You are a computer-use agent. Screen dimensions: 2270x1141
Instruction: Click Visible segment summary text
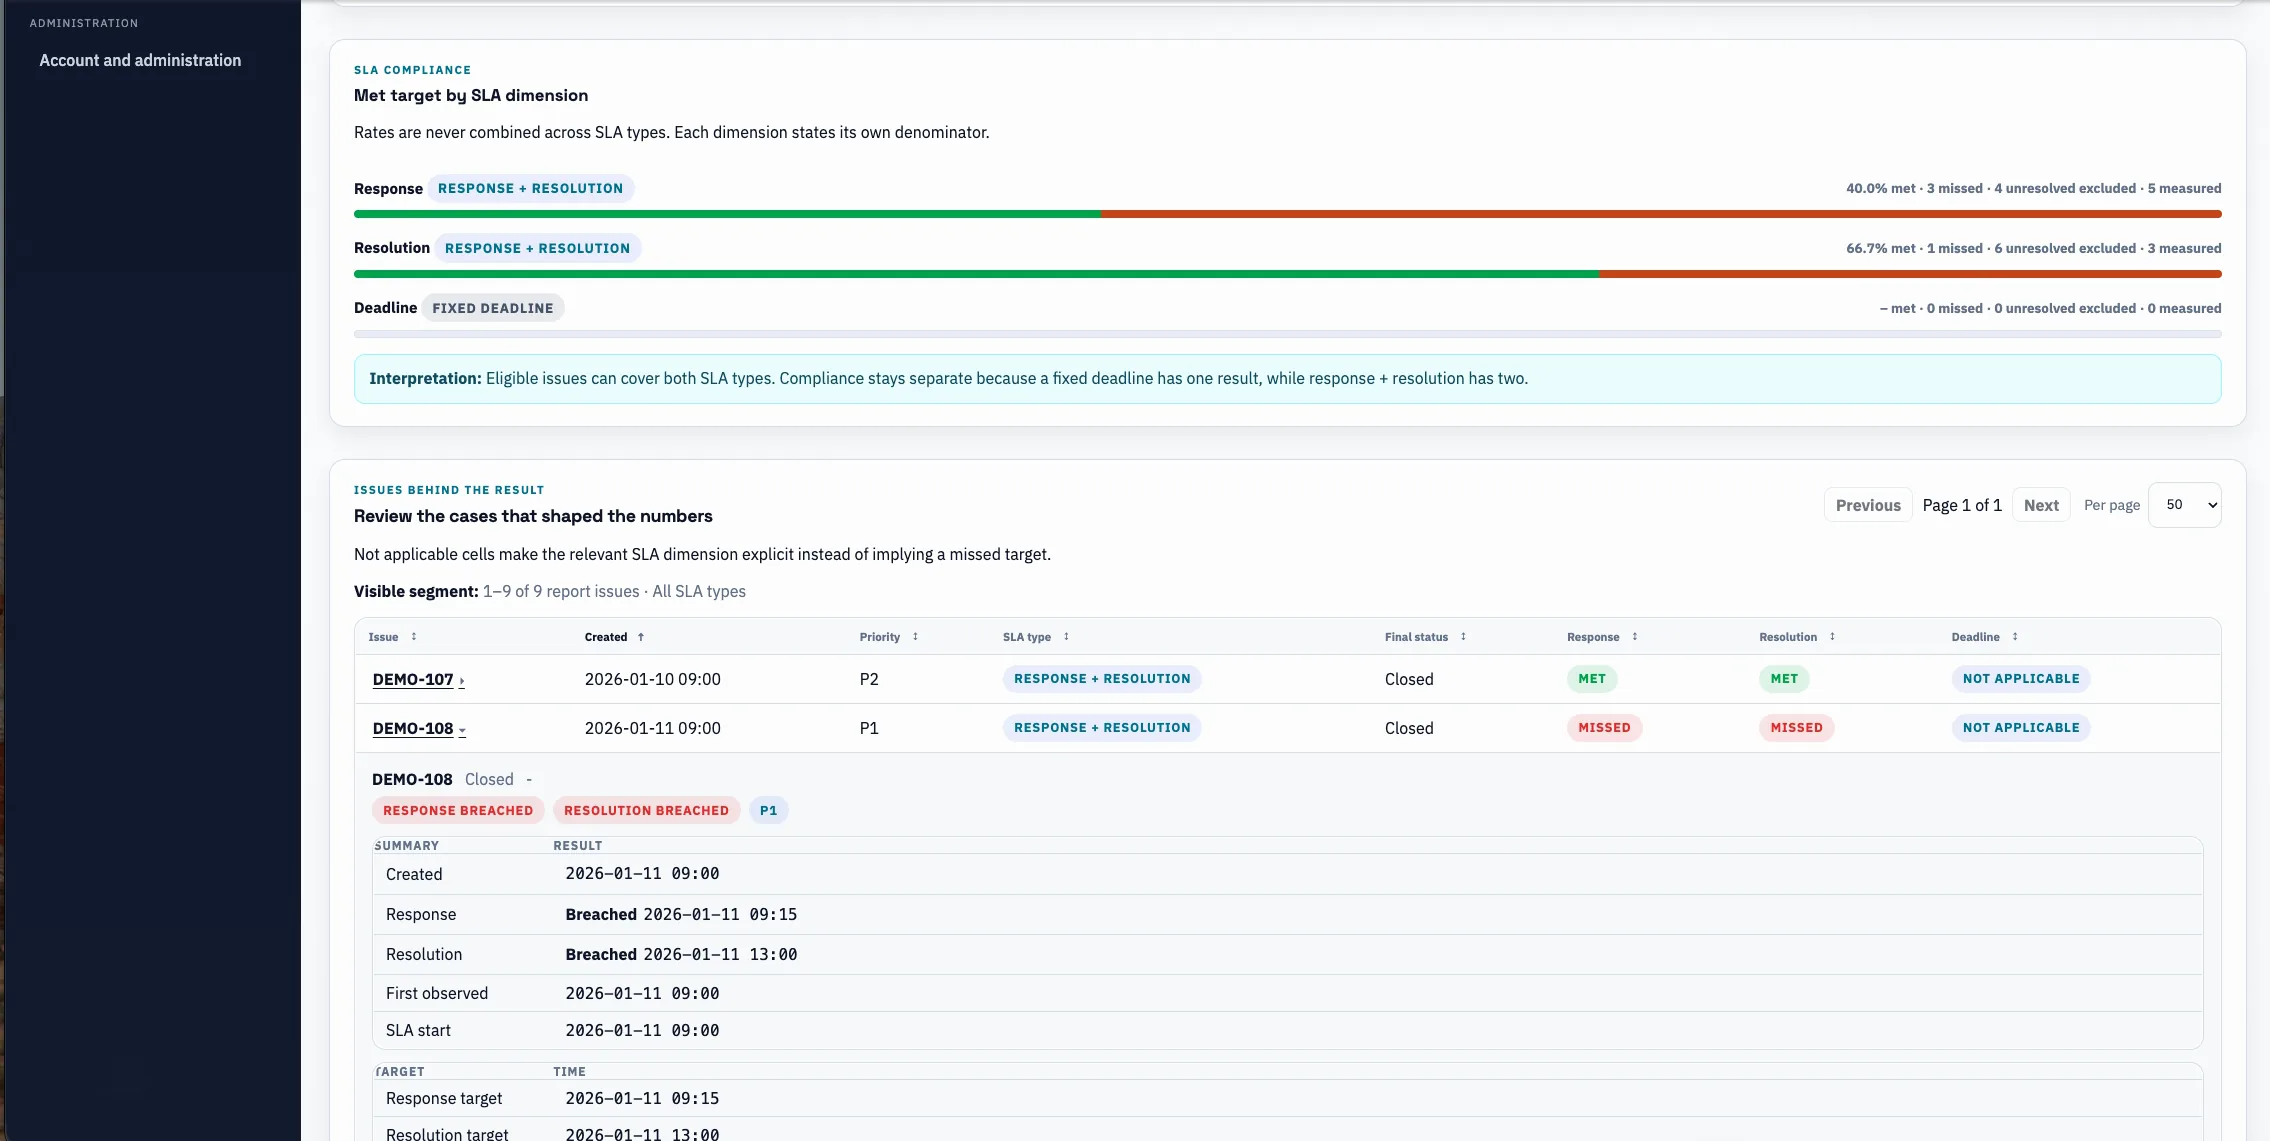click(x=550, y=592)
